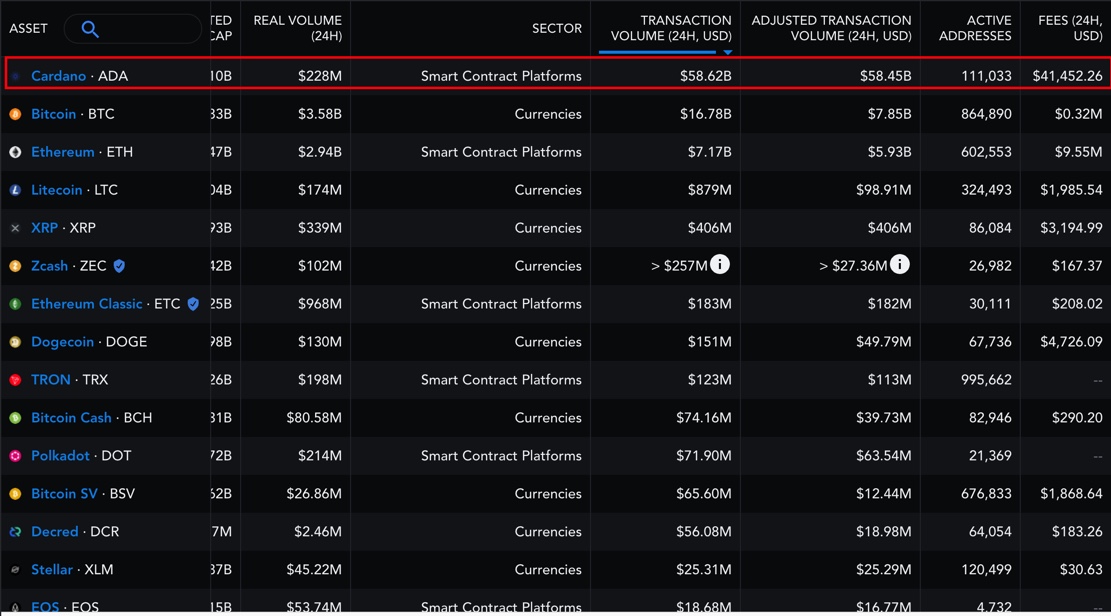Viewport: 1111px width, 616px height.
Task: Click the Cardano logo icon
Action: click(x=15, y=76)
